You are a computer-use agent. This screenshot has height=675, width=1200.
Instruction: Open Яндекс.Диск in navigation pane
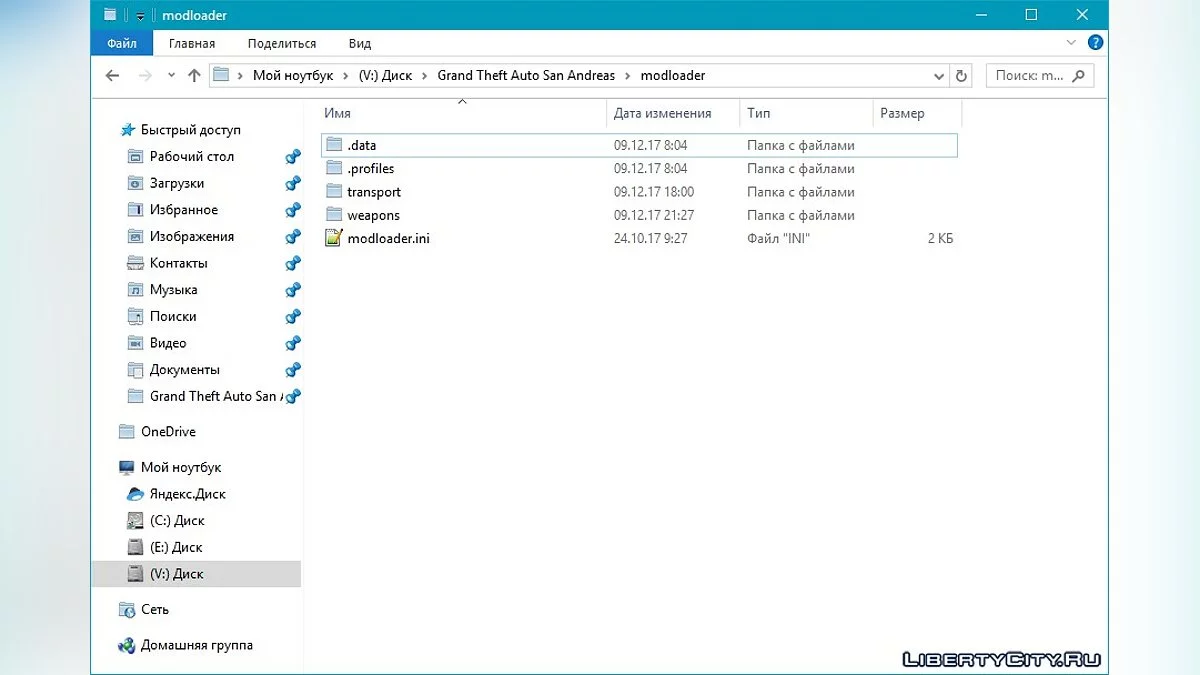(188, 494)
